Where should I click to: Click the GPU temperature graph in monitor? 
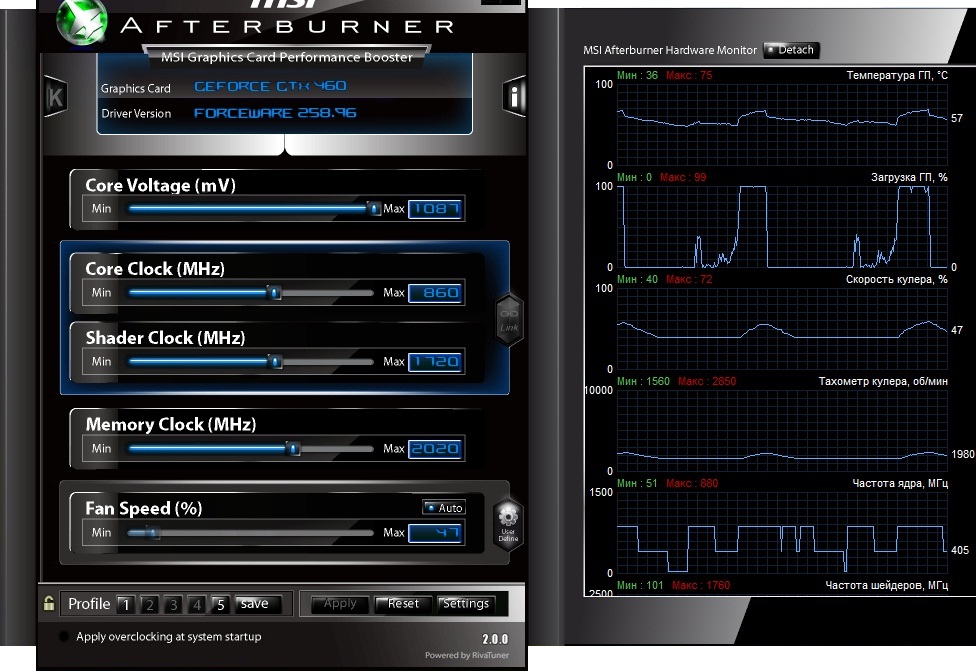(782, 124)
